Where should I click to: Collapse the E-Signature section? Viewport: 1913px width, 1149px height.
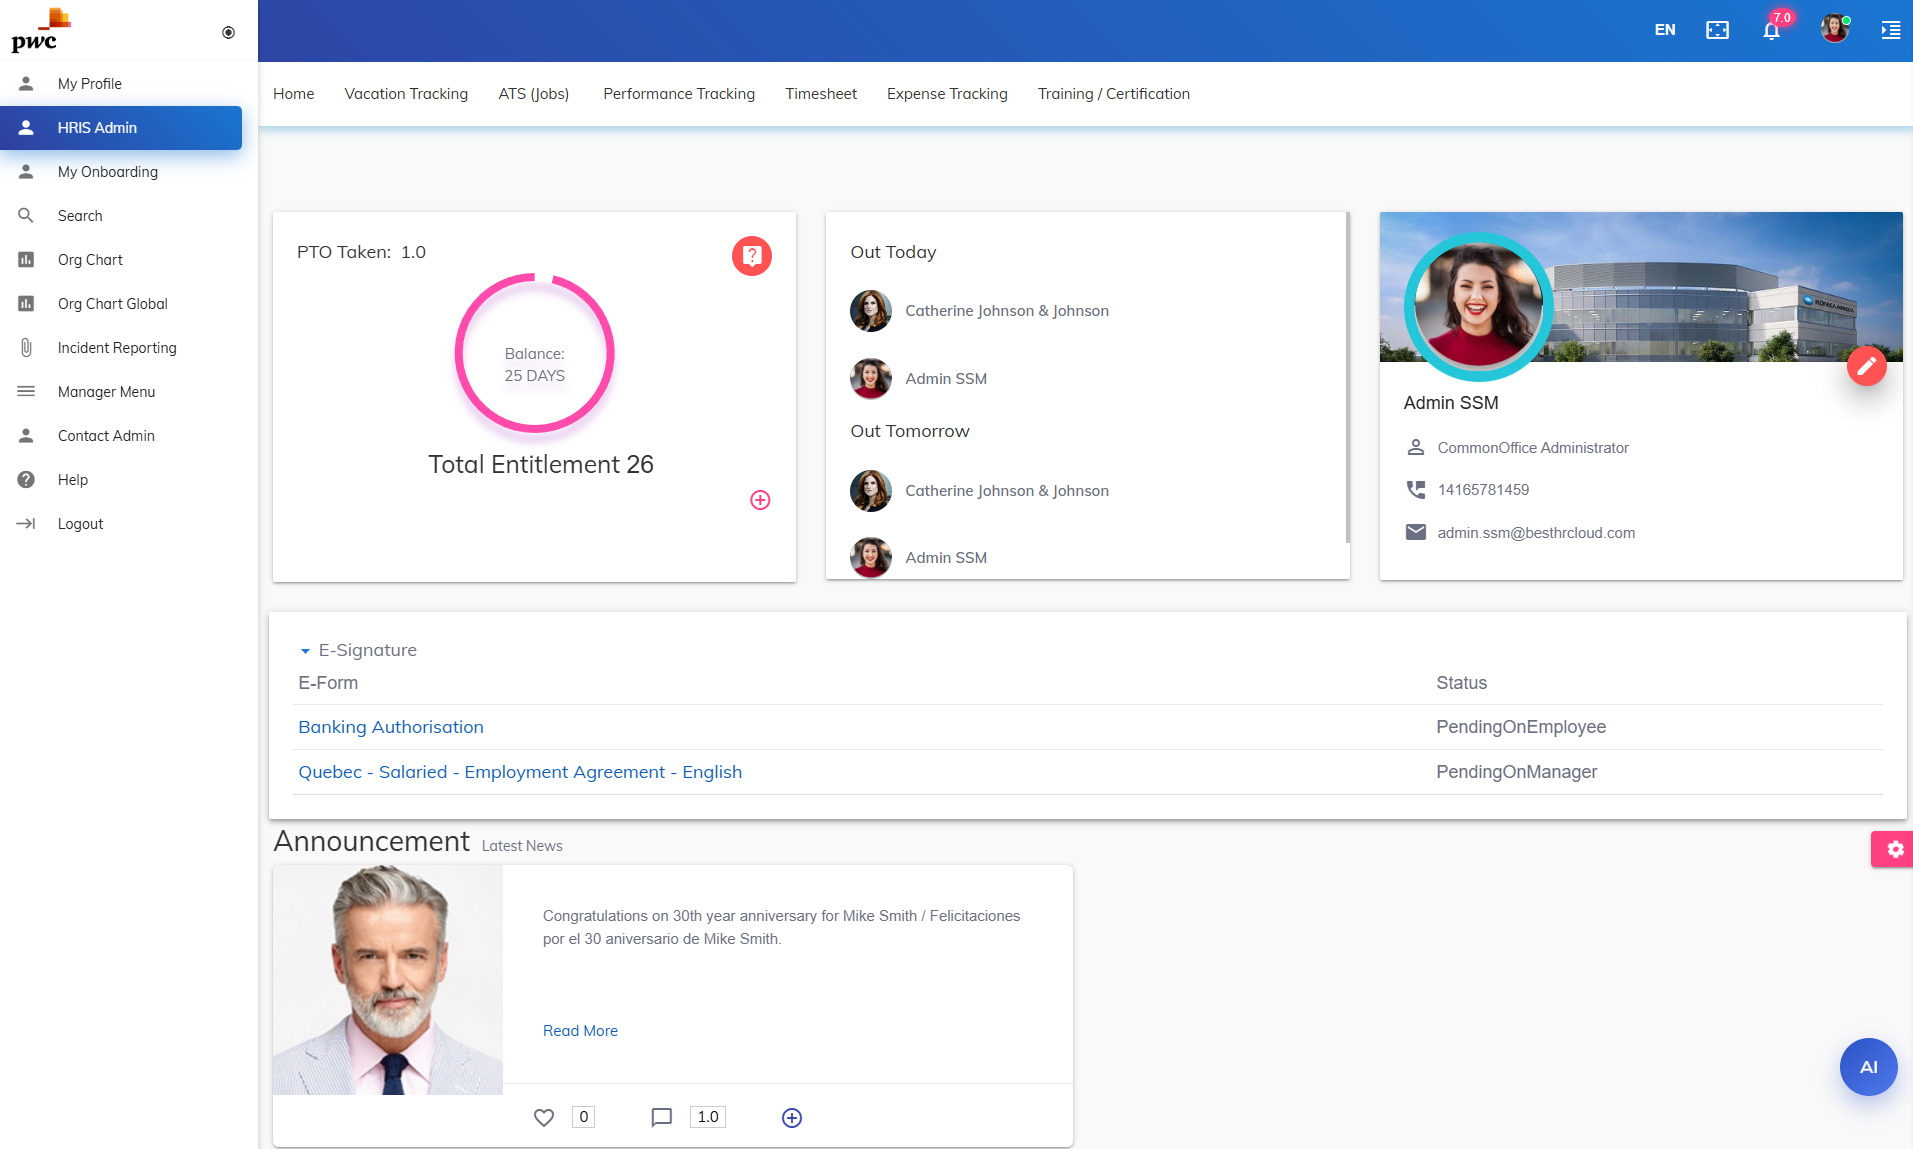pyautogui.click(x=305, y=650)
